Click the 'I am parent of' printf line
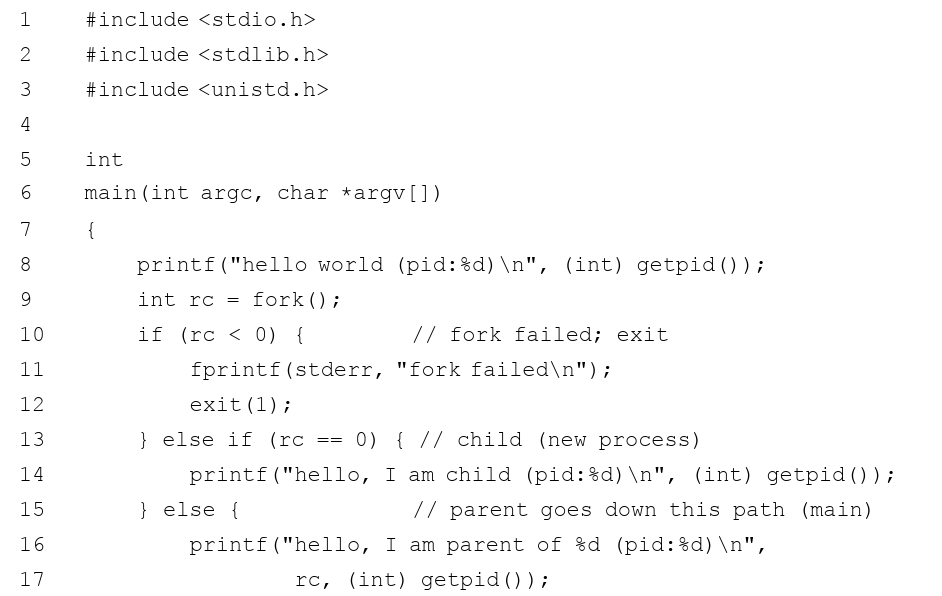The height and width of the screenshot is (596, 942). (478, 545)
